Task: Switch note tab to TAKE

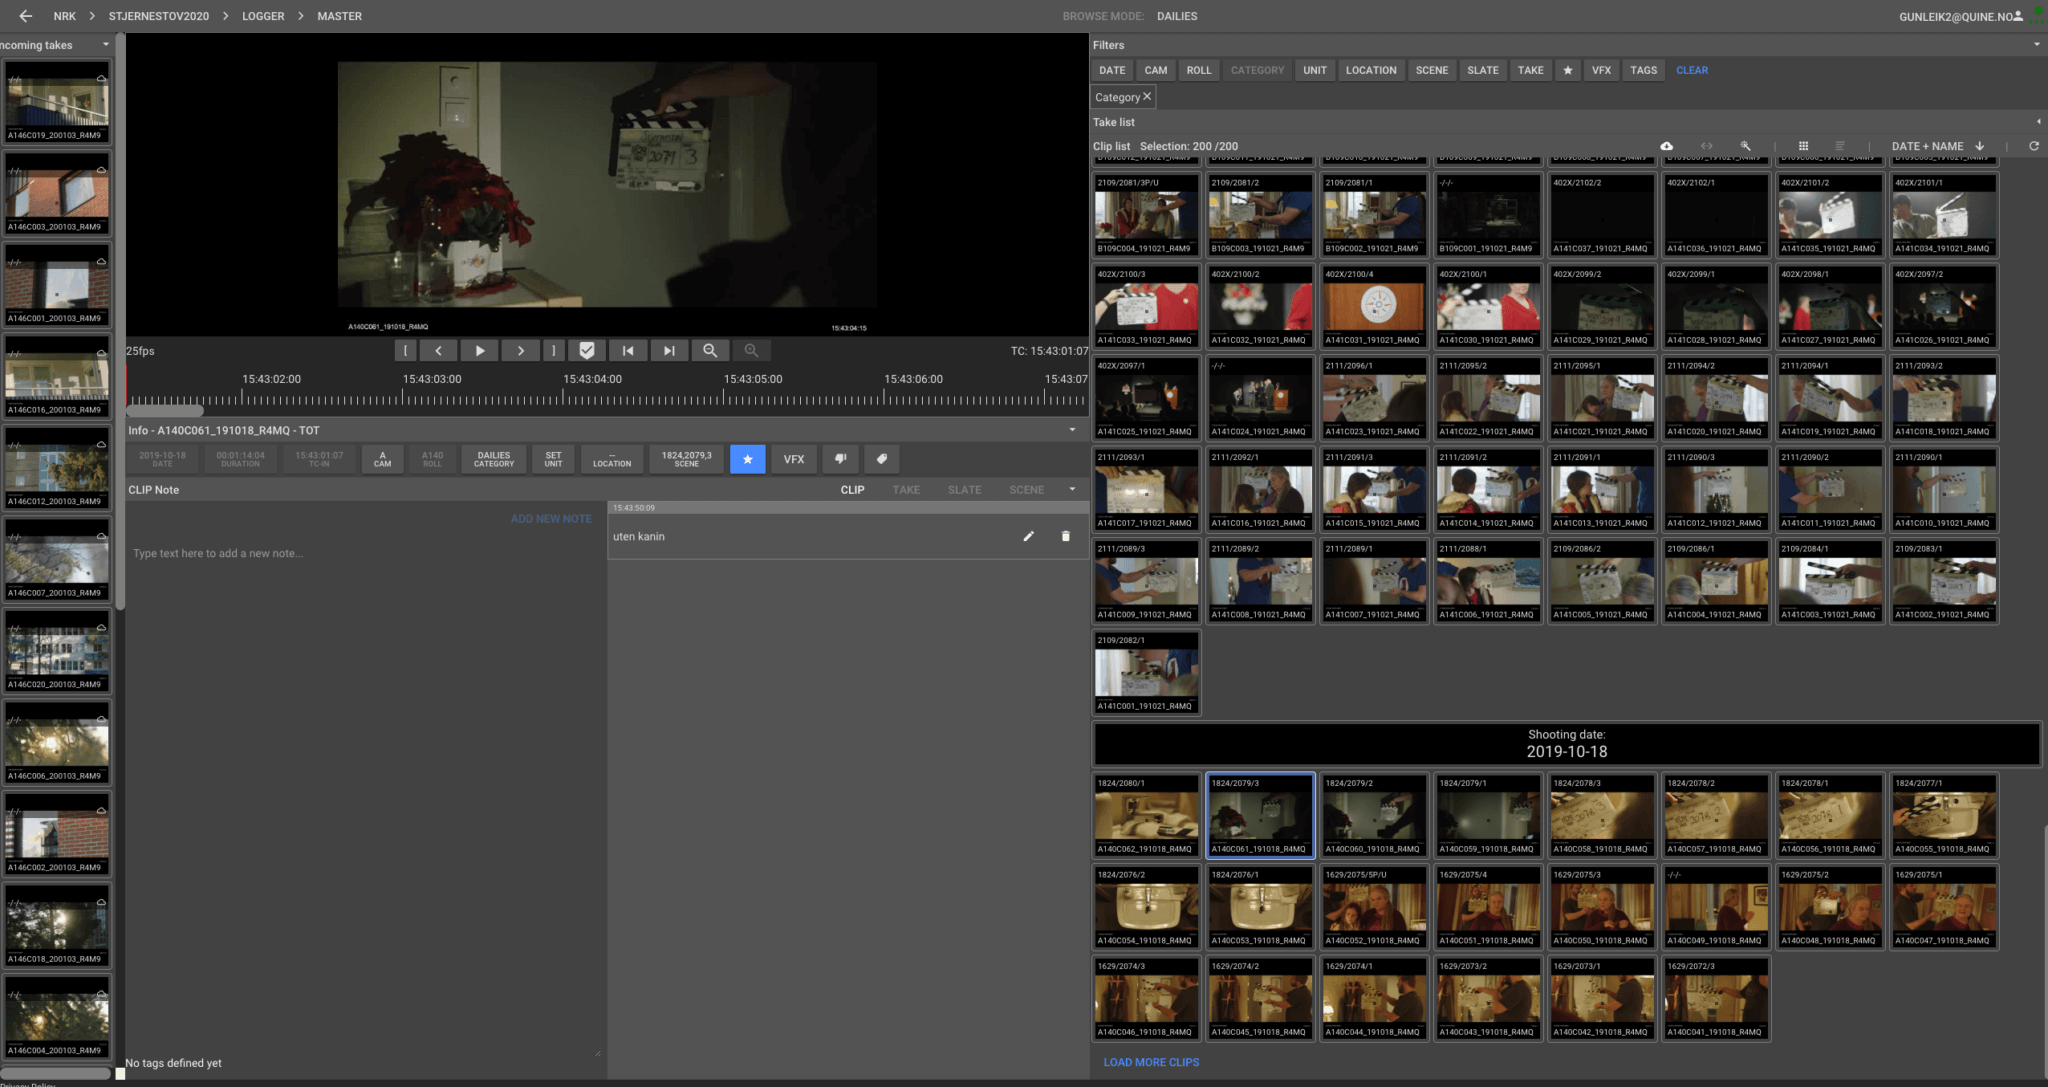Action: tap(905, 490)
